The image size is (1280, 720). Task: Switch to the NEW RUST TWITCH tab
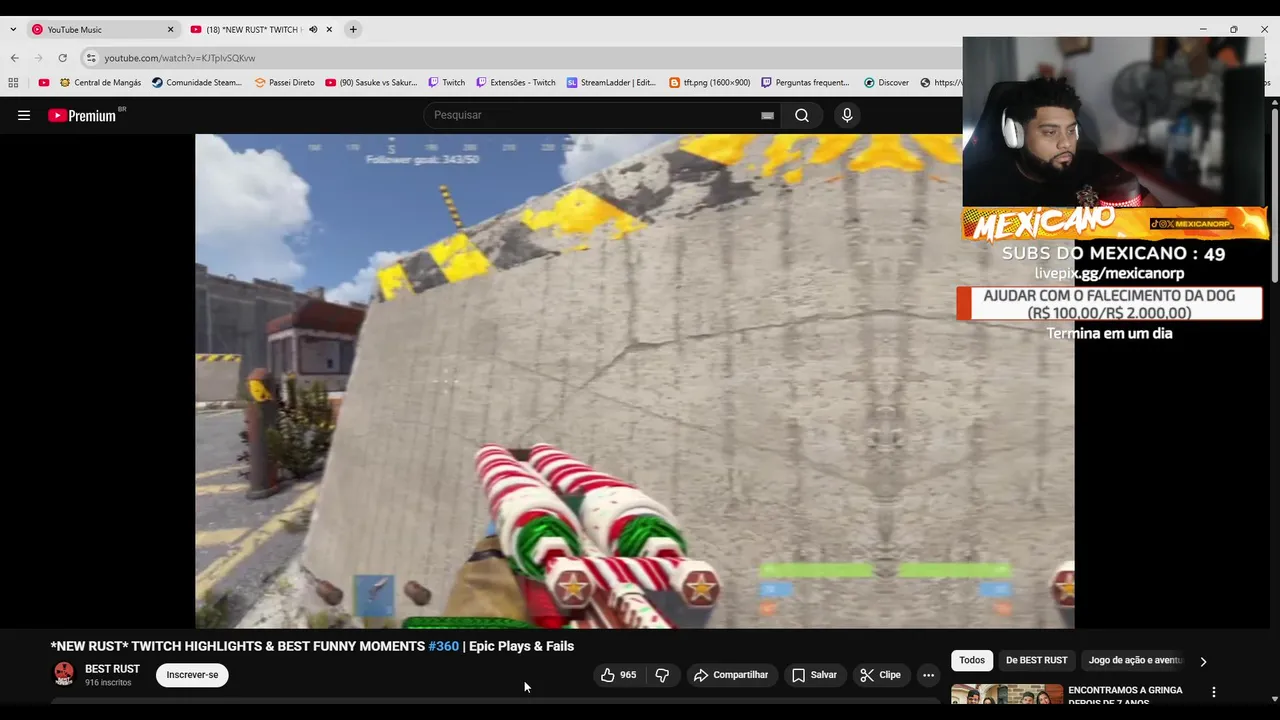tap(252, 29)
